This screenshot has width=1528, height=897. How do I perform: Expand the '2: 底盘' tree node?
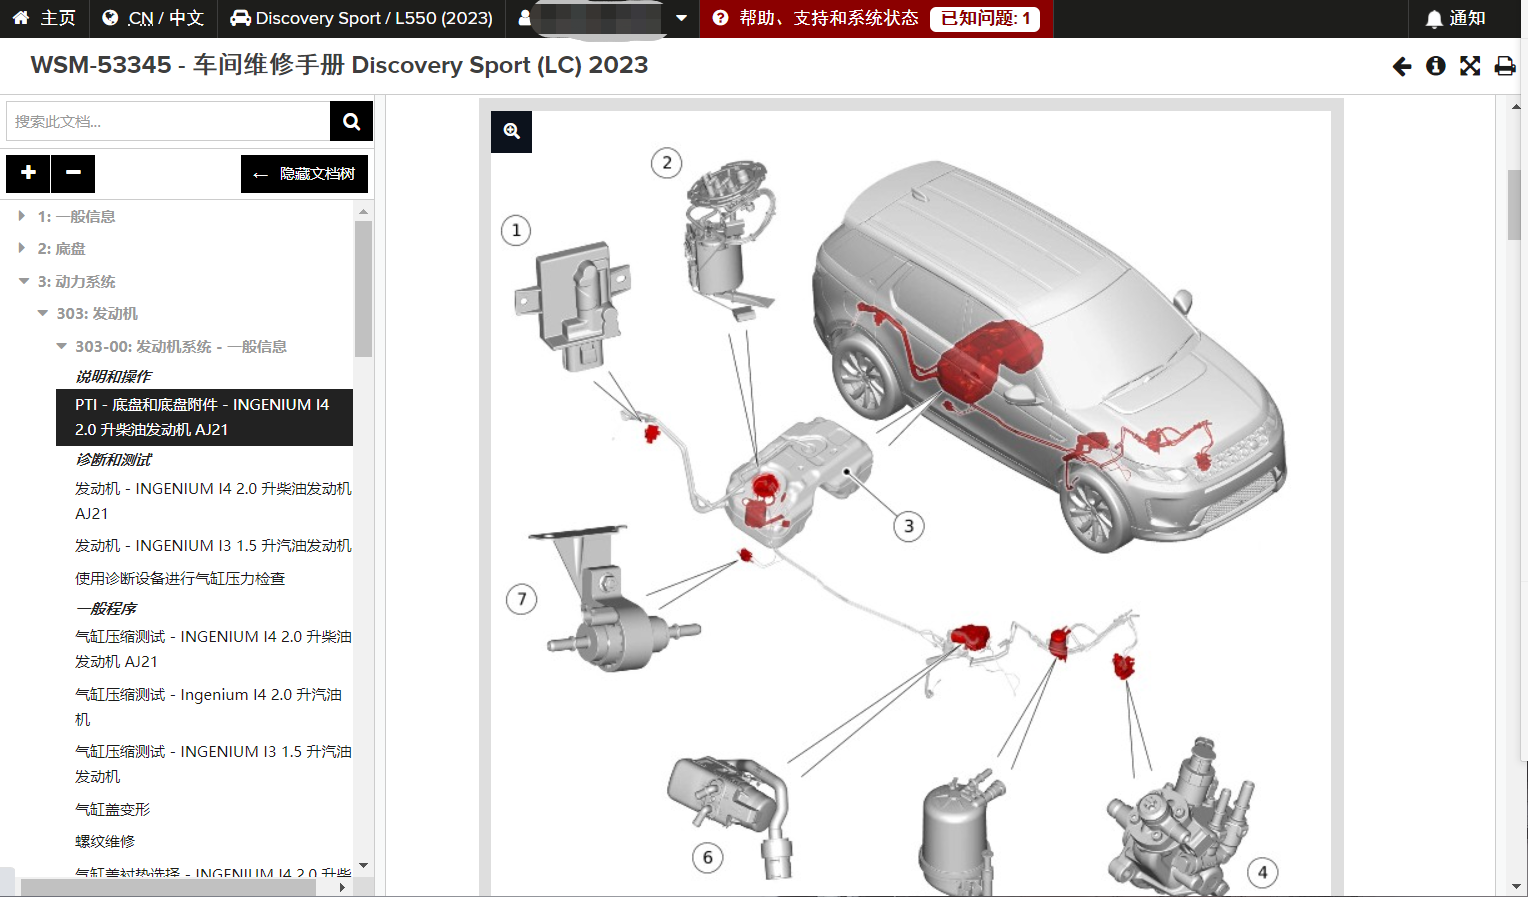(22, 248)
